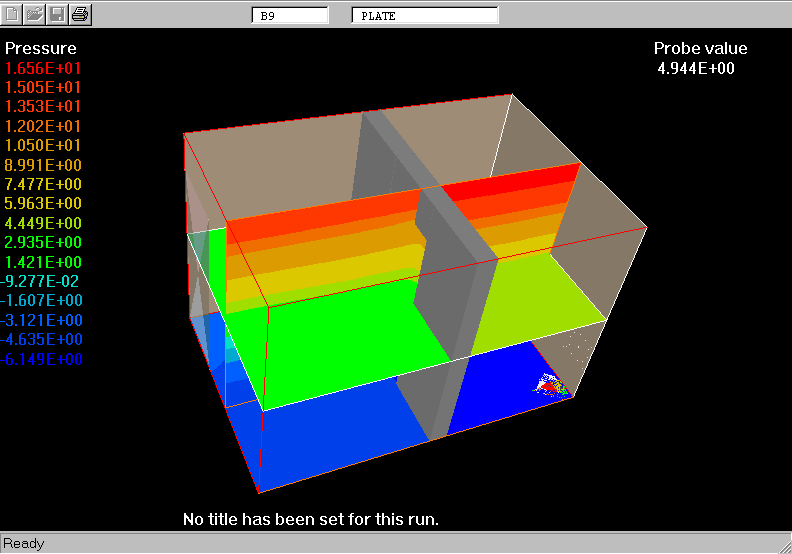Select the 2.935E+00 green legend value
Image resolution: width=792 pixels, height=554 pixels.
(x=44, y=242)
